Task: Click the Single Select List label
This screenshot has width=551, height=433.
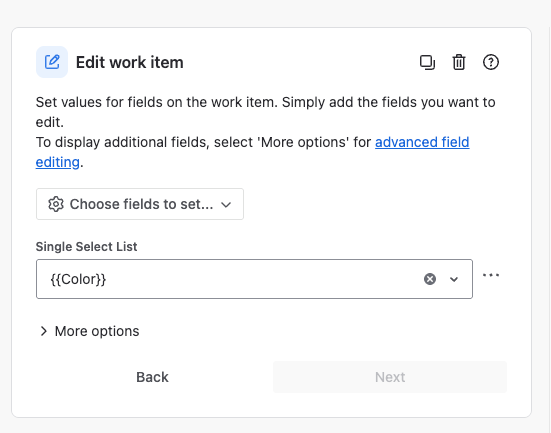Action: point(86,247)
